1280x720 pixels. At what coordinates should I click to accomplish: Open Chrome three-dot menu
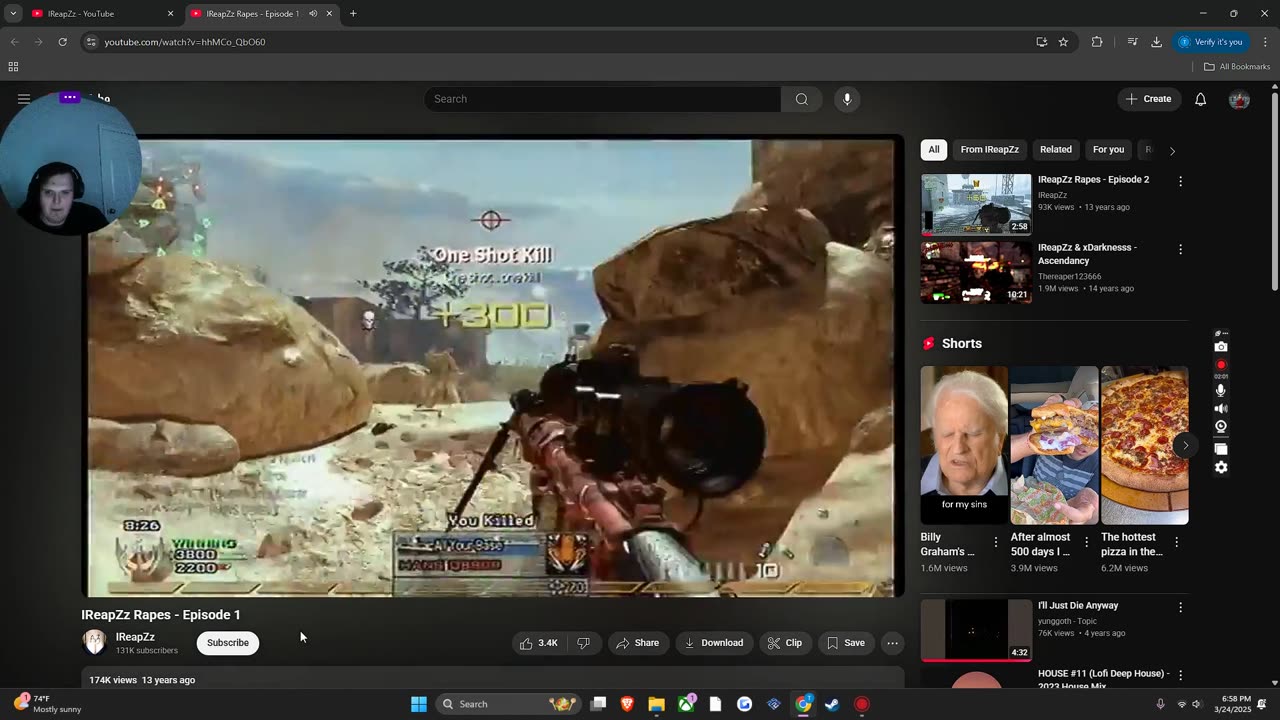click(x=1266, y=42)
